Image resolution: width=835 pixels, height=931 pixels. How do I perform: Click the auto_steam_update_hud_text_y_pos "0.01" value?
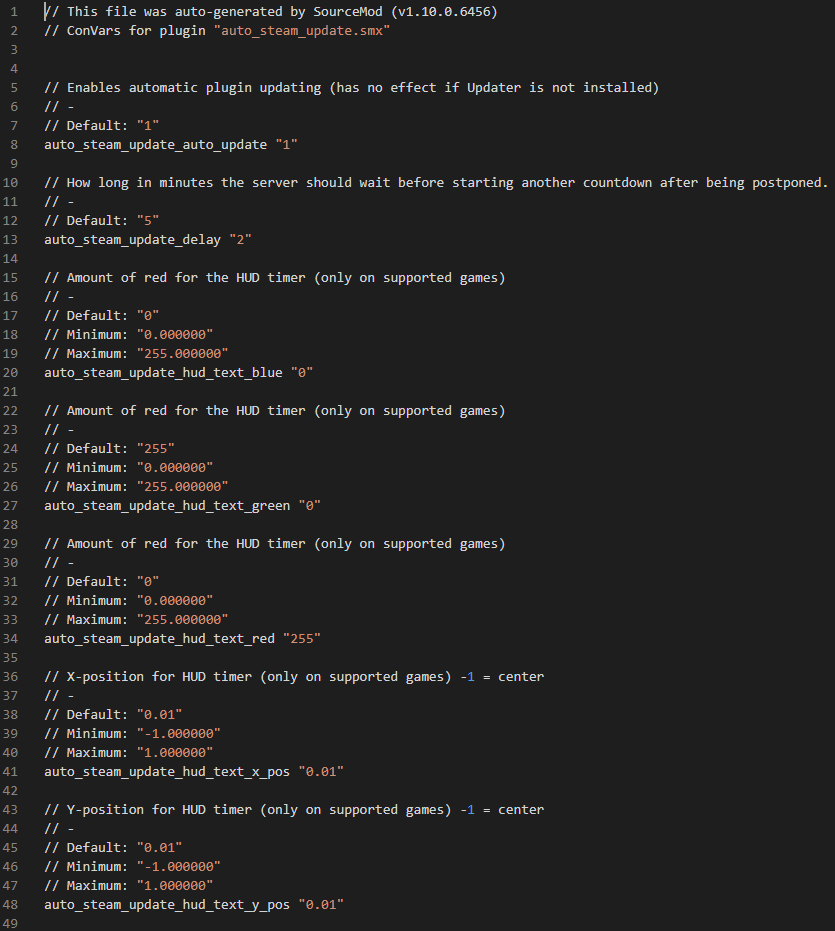click(x=321, y=904)
